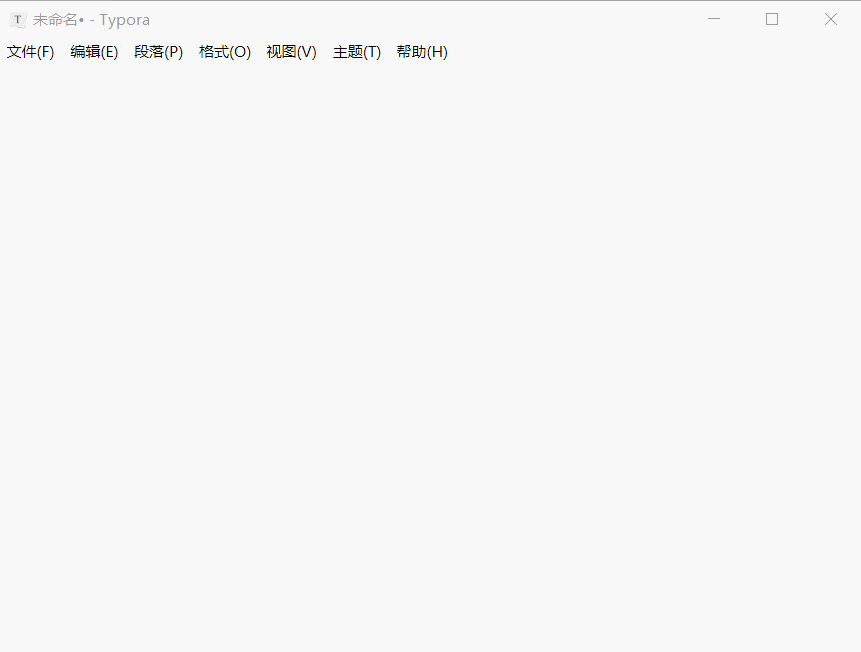The height and width of the screenshot is (652, 861).
Task: Maximize the Typora window
Action: (x=772, y=19)
